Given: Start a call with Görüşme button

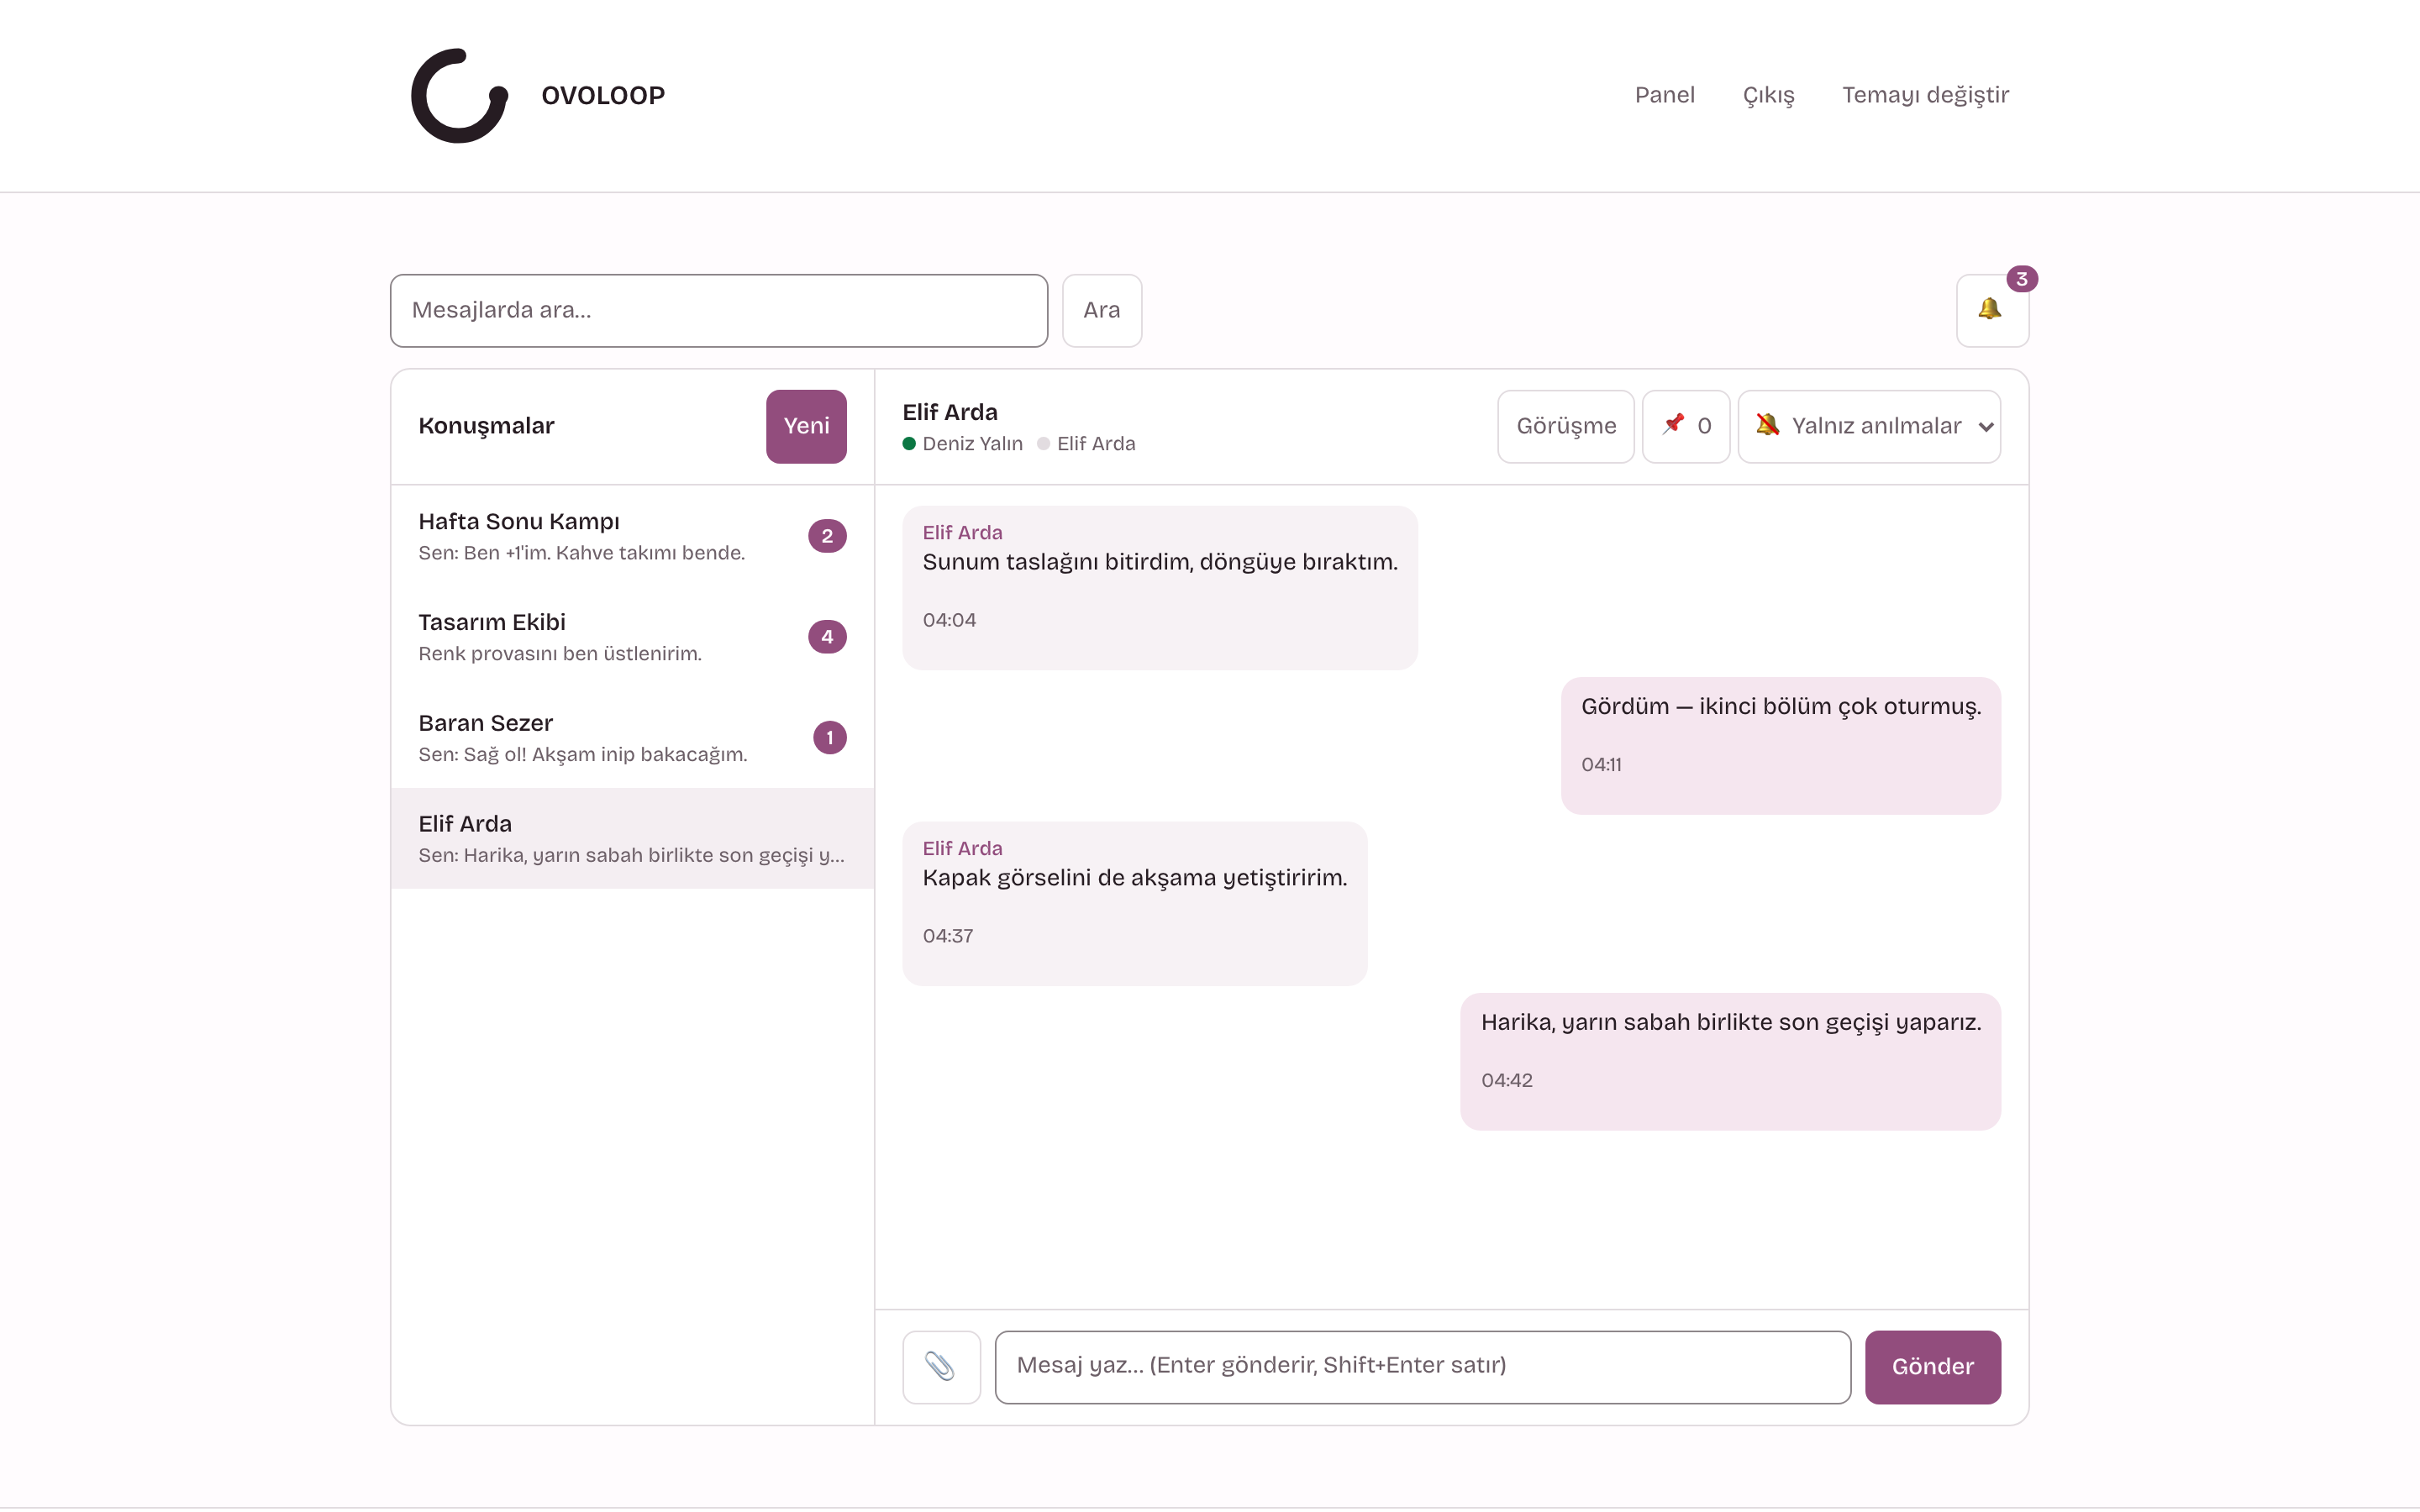Looking at the screenshot, I should [1565, 426].
